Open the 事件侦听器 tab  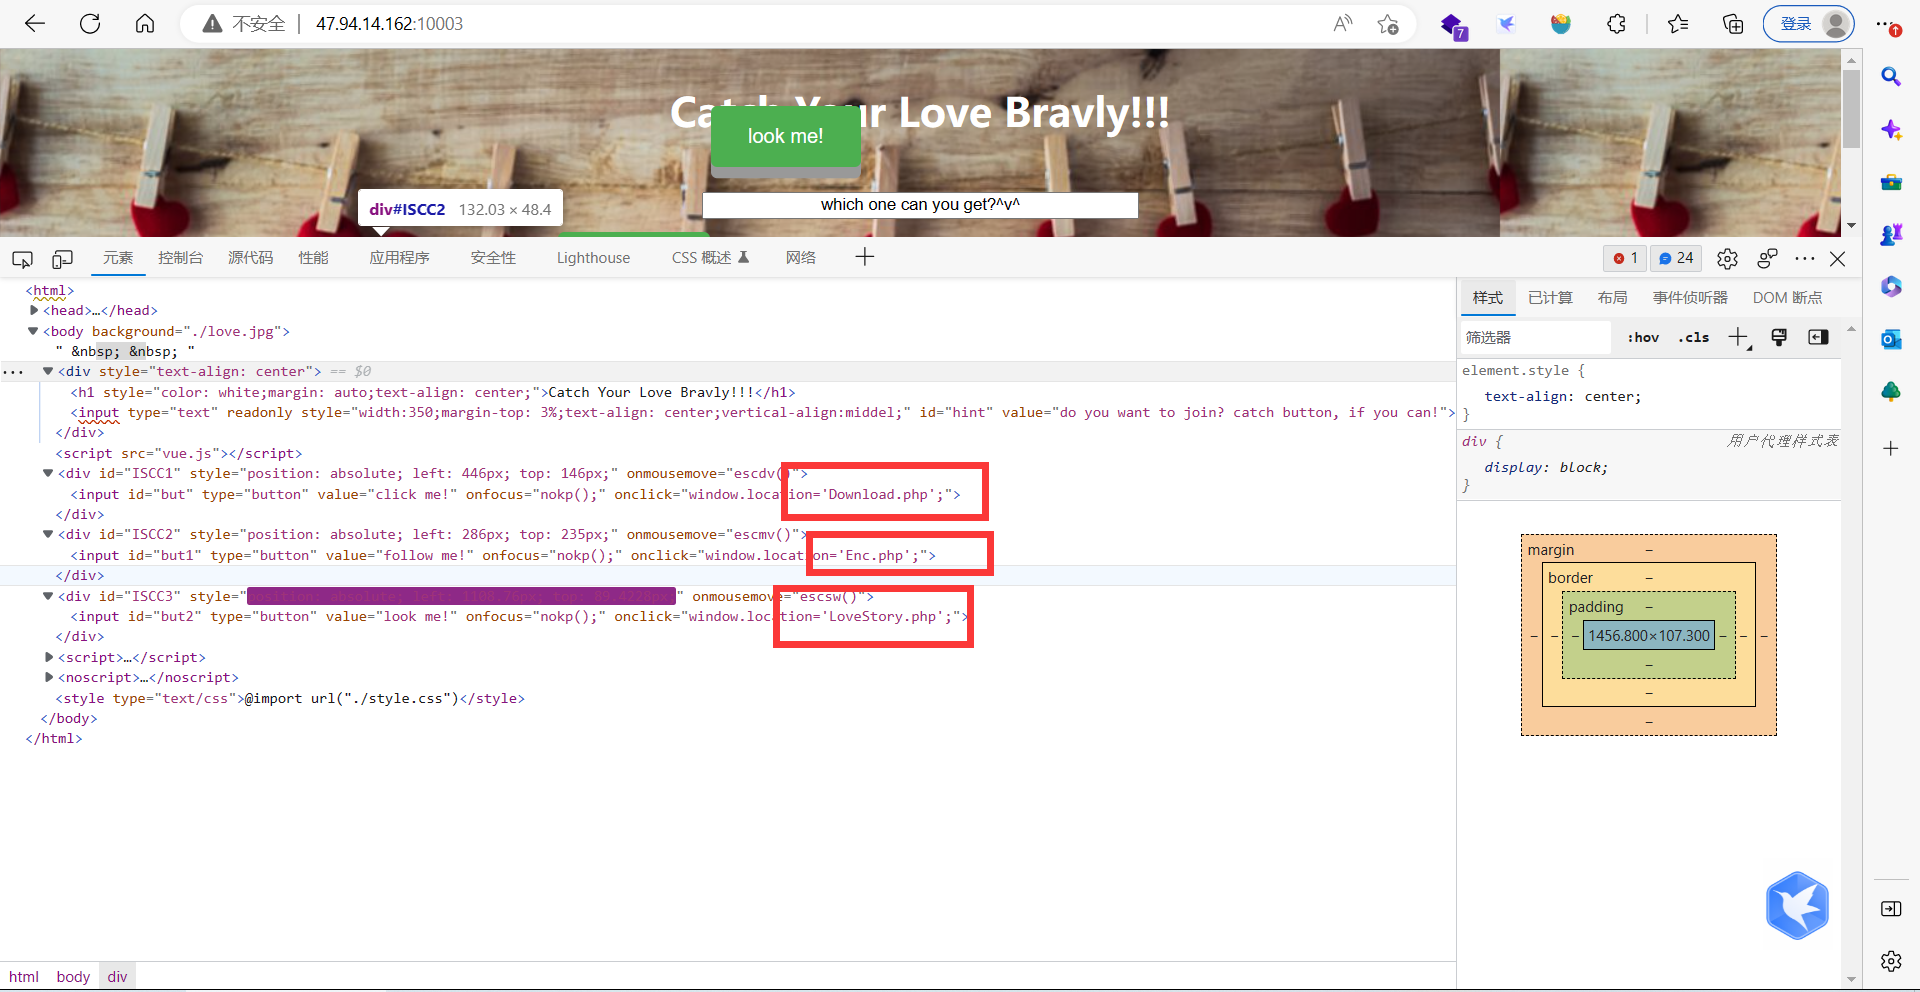click(1690, 298)
